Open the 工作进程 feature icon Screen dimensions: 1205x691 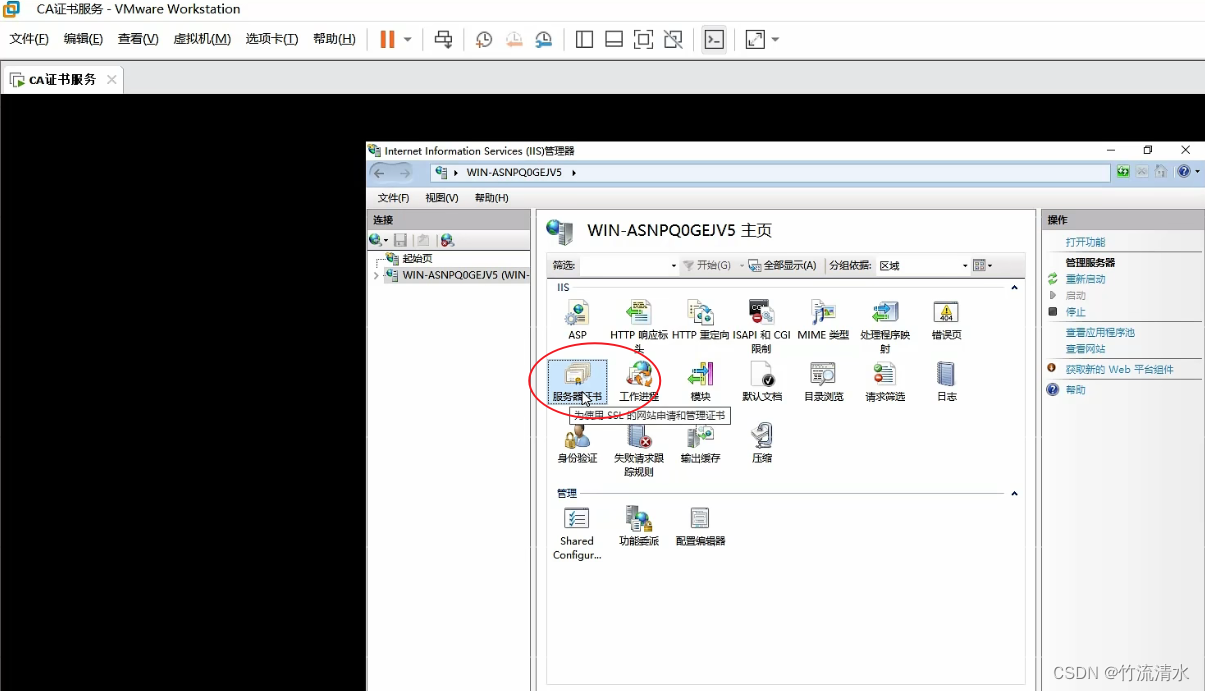tap(638, 375)
